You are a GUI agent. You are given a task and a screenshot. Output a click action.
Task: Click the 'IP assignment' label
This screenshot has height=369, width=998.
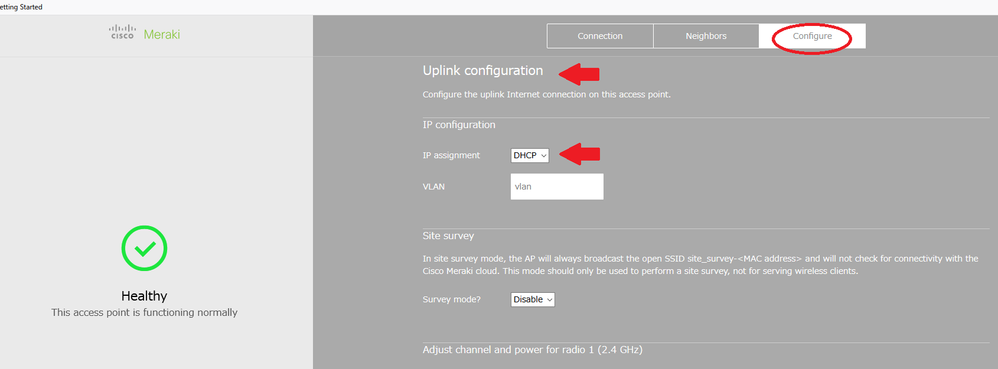click(451, 155)
